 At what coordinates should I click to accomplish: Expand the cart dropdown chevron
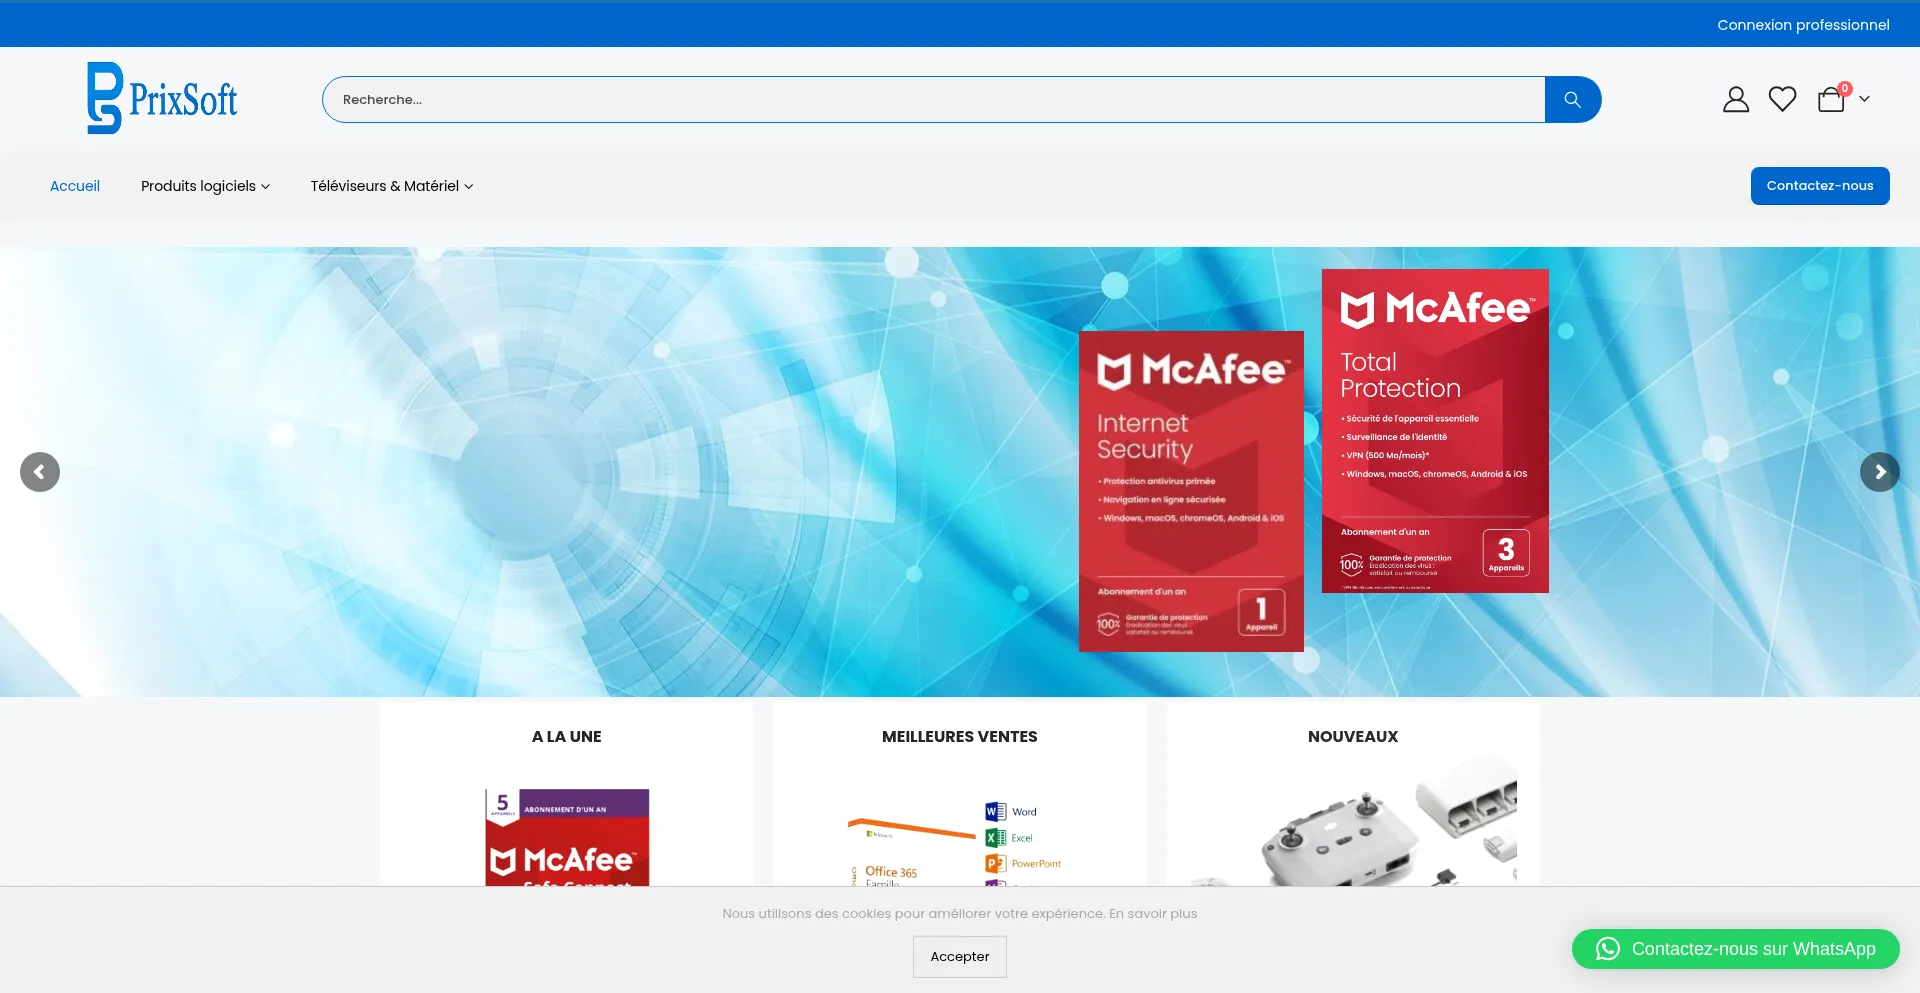point(1864,99)
